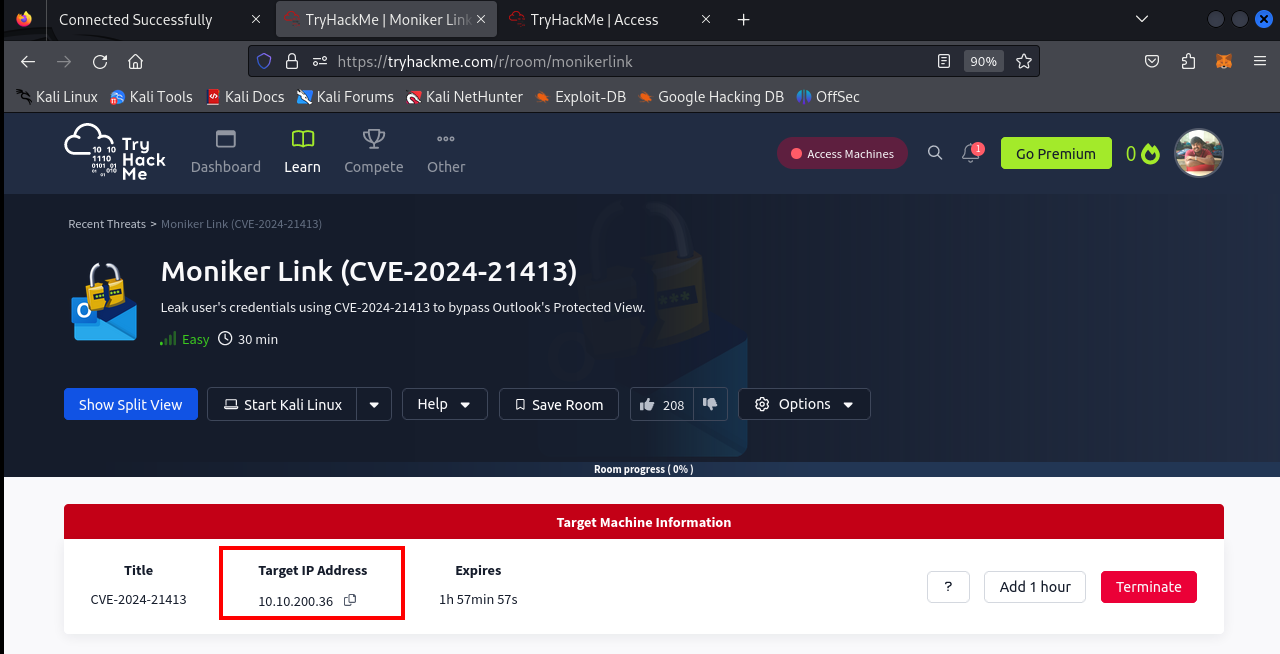Open the browser home page
The height and width of the screenshot is (654, 1280).
(136, 61)
